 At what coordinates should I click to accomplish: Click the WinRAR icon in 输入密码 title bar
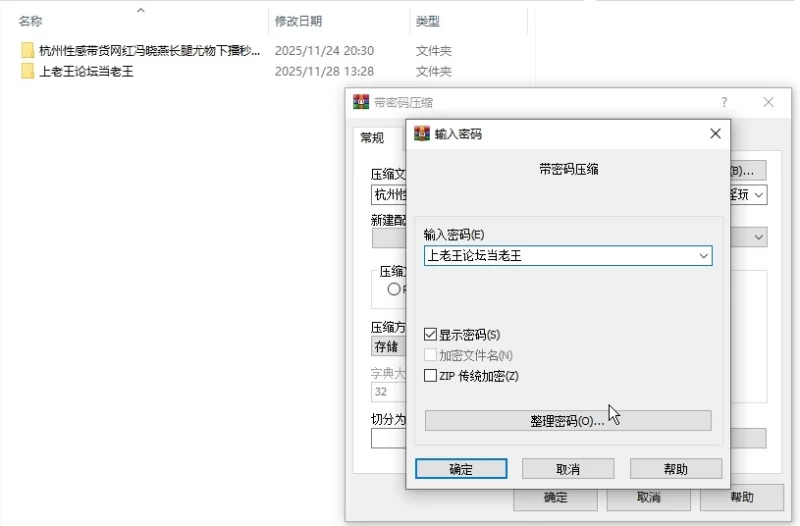coord(421,134)
